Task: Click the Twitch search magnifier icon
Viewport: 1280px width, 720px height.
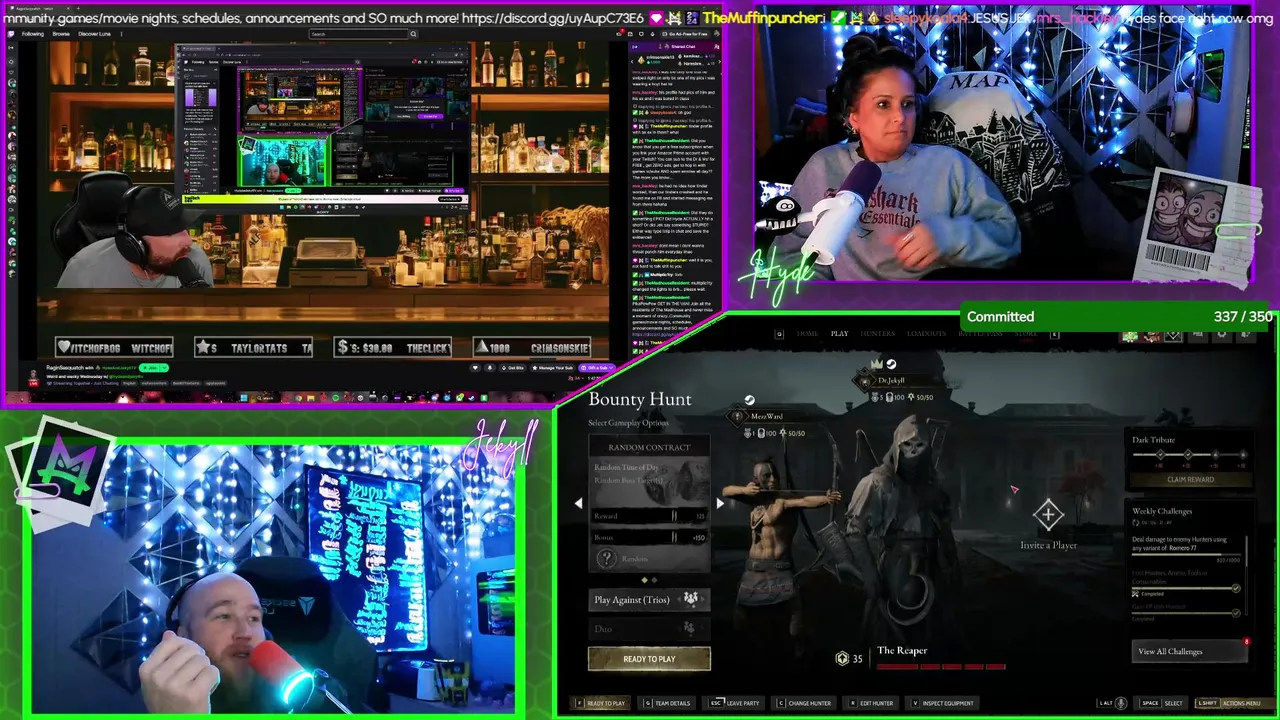Action: 413,34
